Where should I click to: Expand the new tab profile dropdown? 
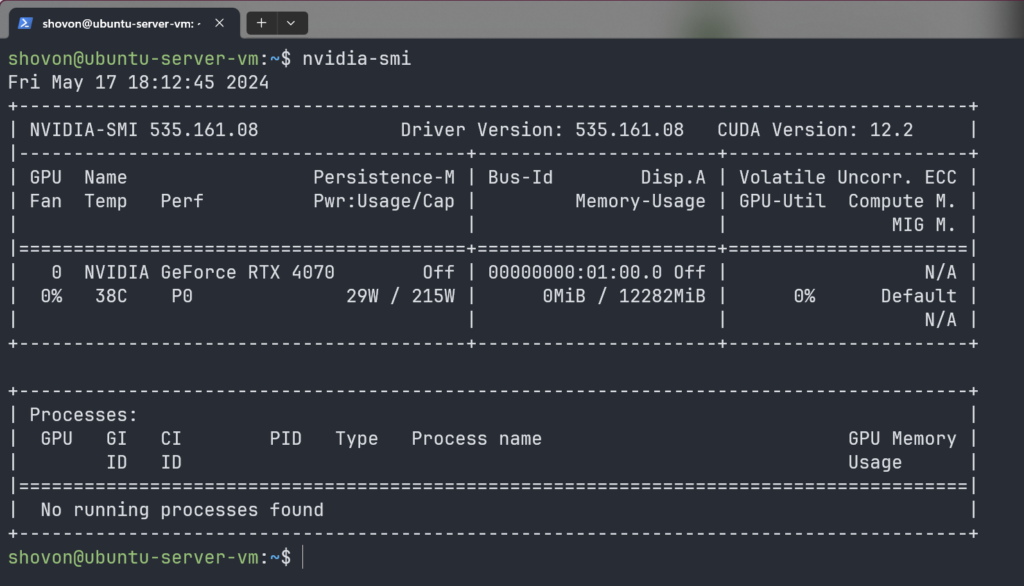[291, 23]
